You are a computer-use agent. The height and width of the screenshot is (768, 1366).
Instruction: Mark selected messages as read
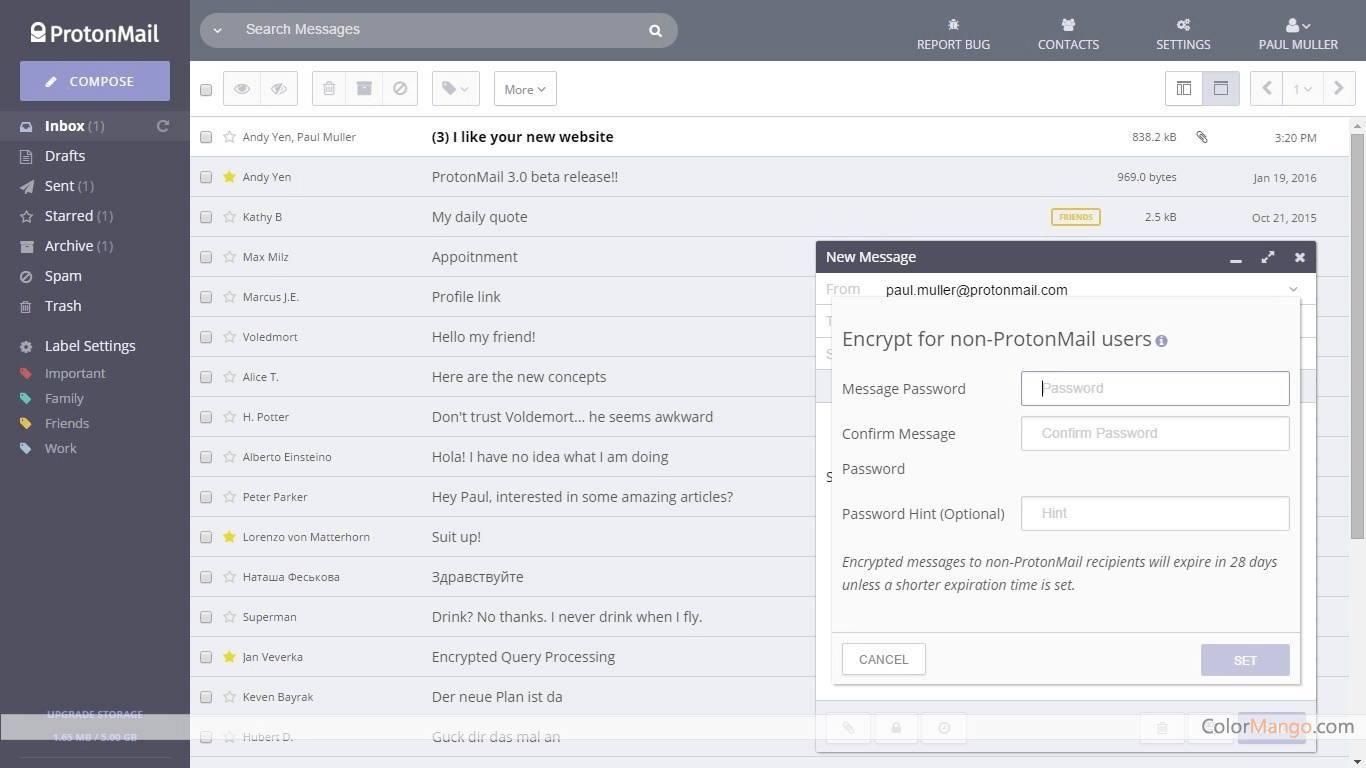tap(241, 89)
